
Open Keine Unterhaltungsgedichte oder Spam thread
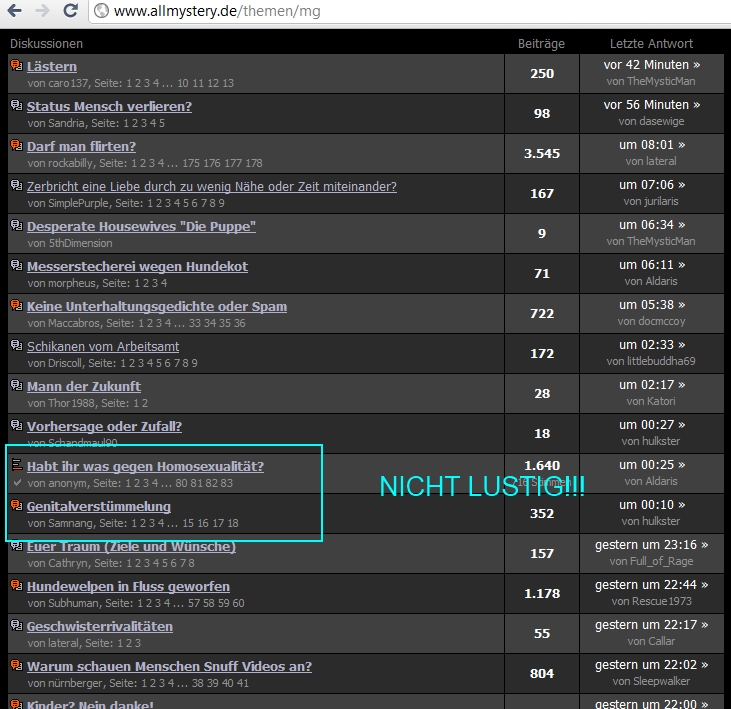pos(157,307)
